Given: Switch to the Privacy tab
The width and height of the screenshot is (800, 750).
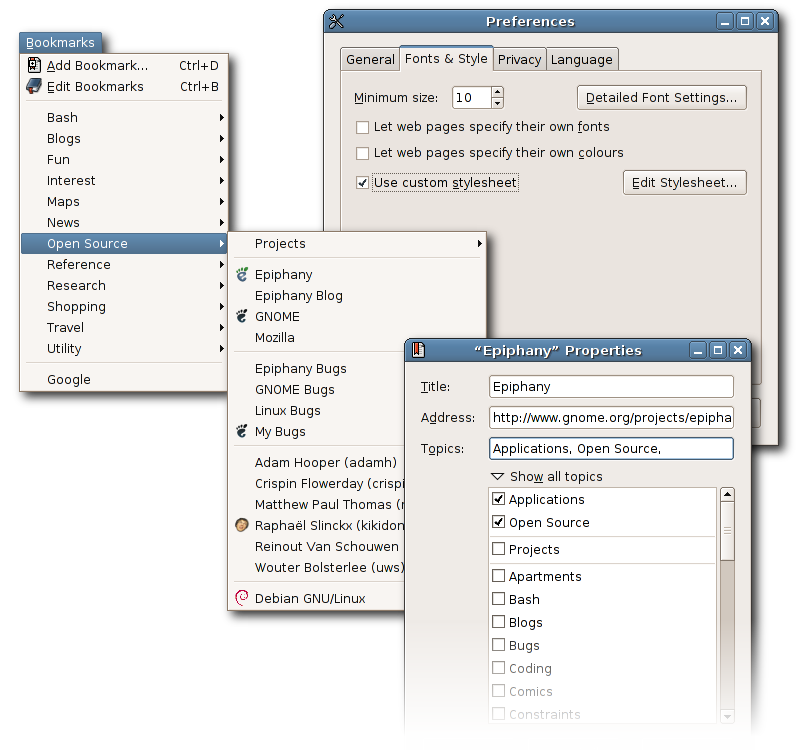Looking at the screenshot, I should pos(519,59).
